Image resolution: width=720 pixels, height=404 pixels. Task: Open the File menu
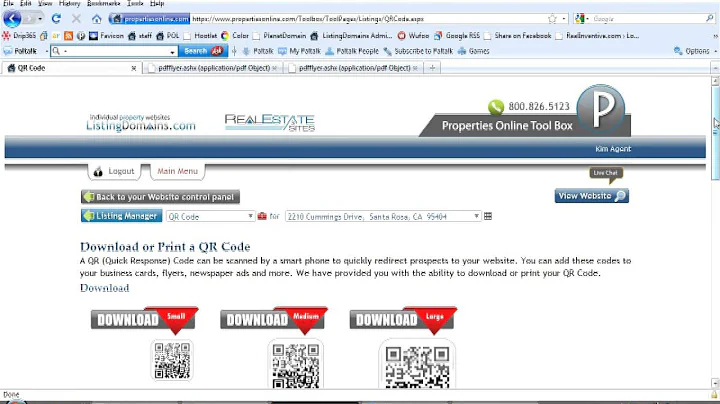tap(8, 4)
